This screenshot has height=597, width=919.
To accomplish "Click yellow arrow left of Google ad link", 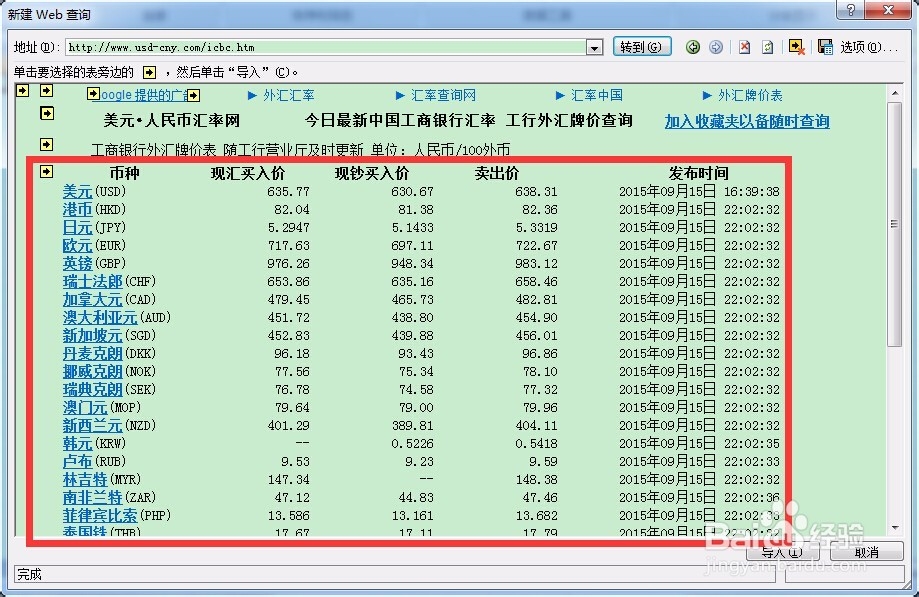I will coord(93,94).
